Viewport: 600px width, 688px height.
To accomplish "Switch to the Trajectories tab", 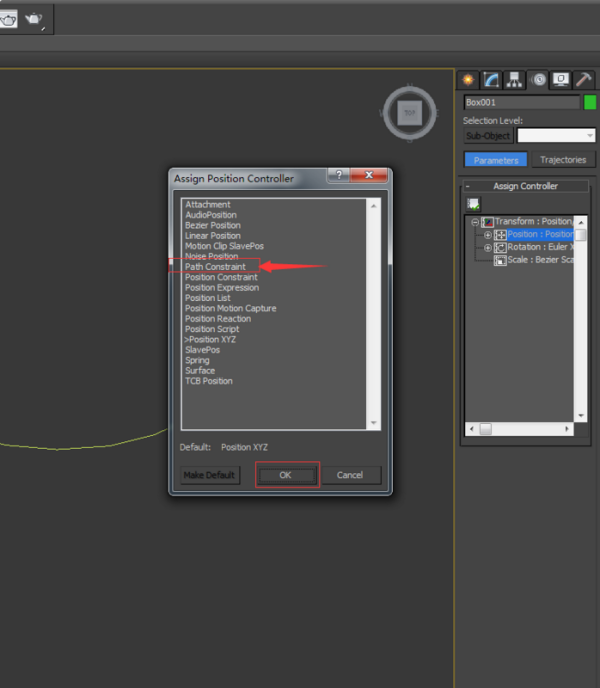I will point(563,160).
